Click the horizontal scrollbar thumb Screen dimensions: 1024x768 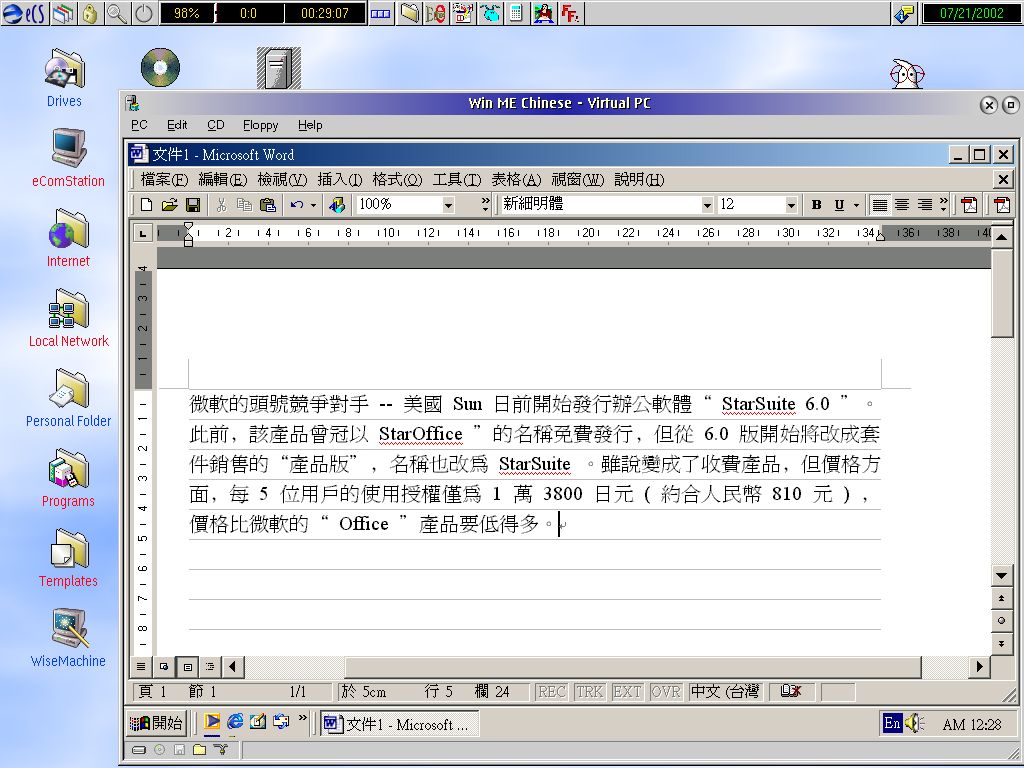(x=633, y=667)
